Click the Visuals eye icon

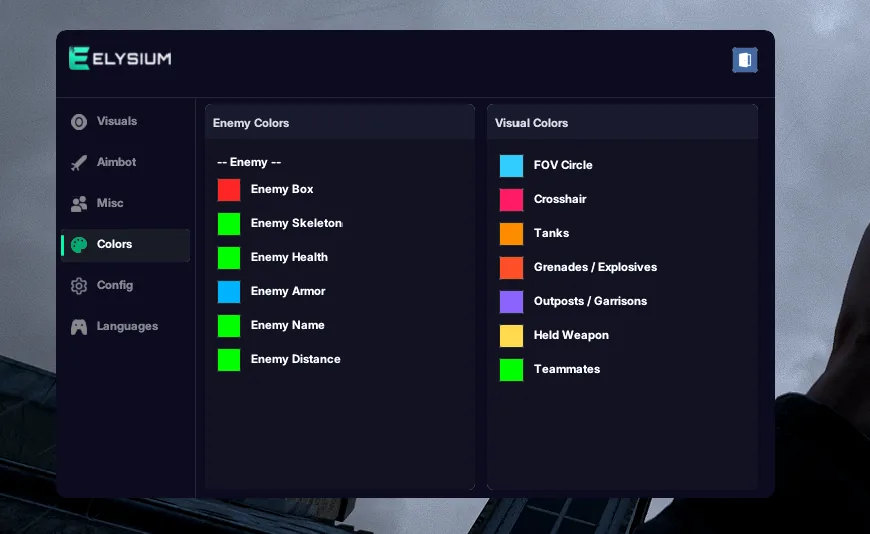click(79, 122)
